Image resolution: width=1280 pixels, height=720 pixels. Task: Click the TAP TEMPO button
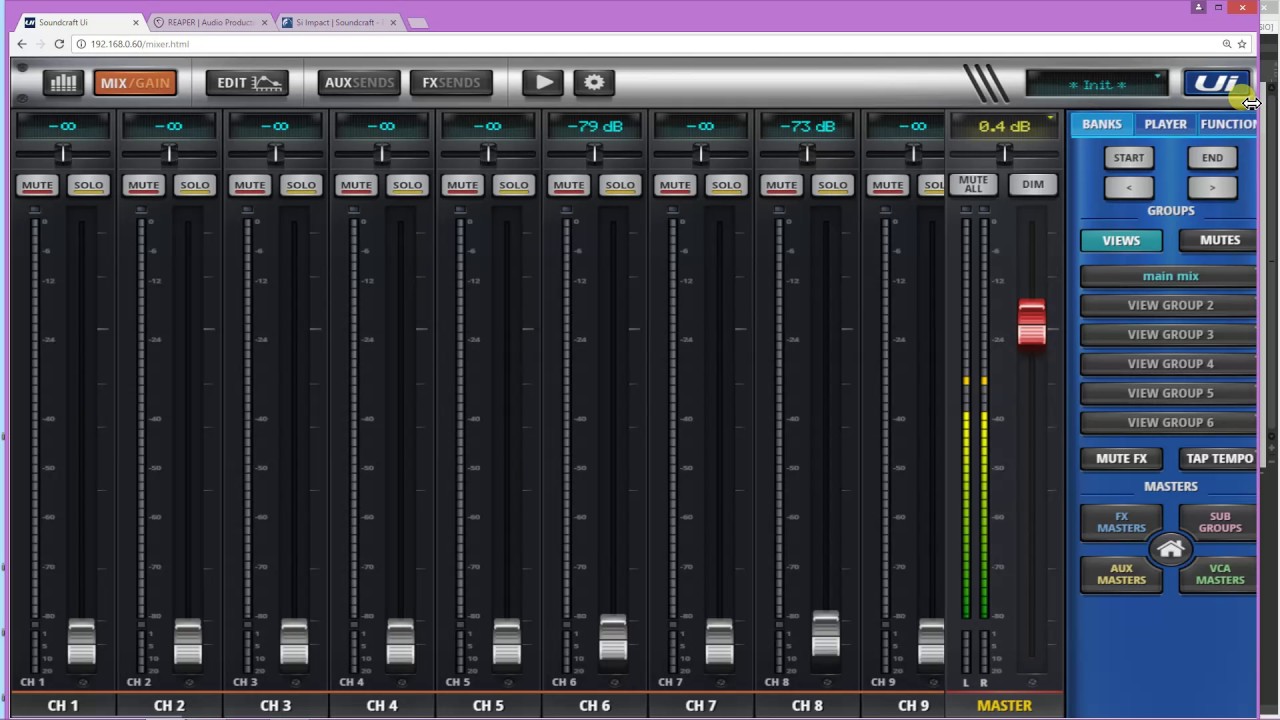(x=1219, y=458)
